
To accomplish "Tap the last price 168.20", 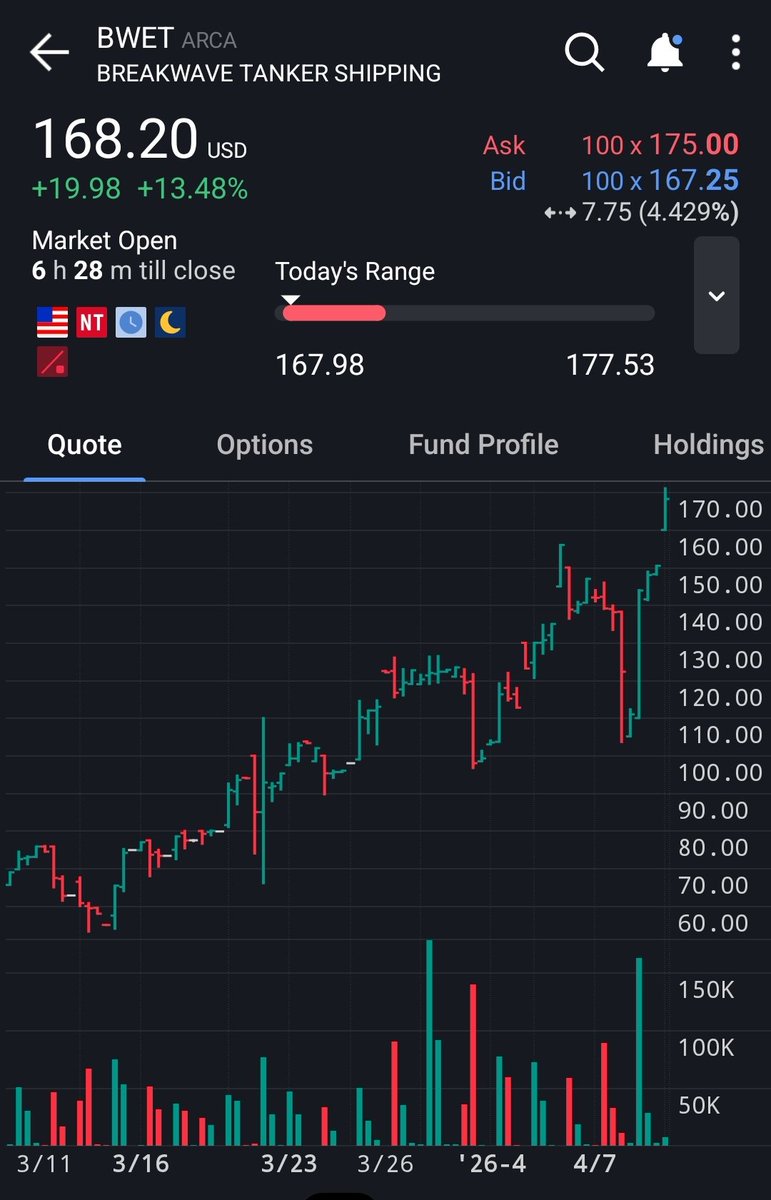I will pos(116,138).
